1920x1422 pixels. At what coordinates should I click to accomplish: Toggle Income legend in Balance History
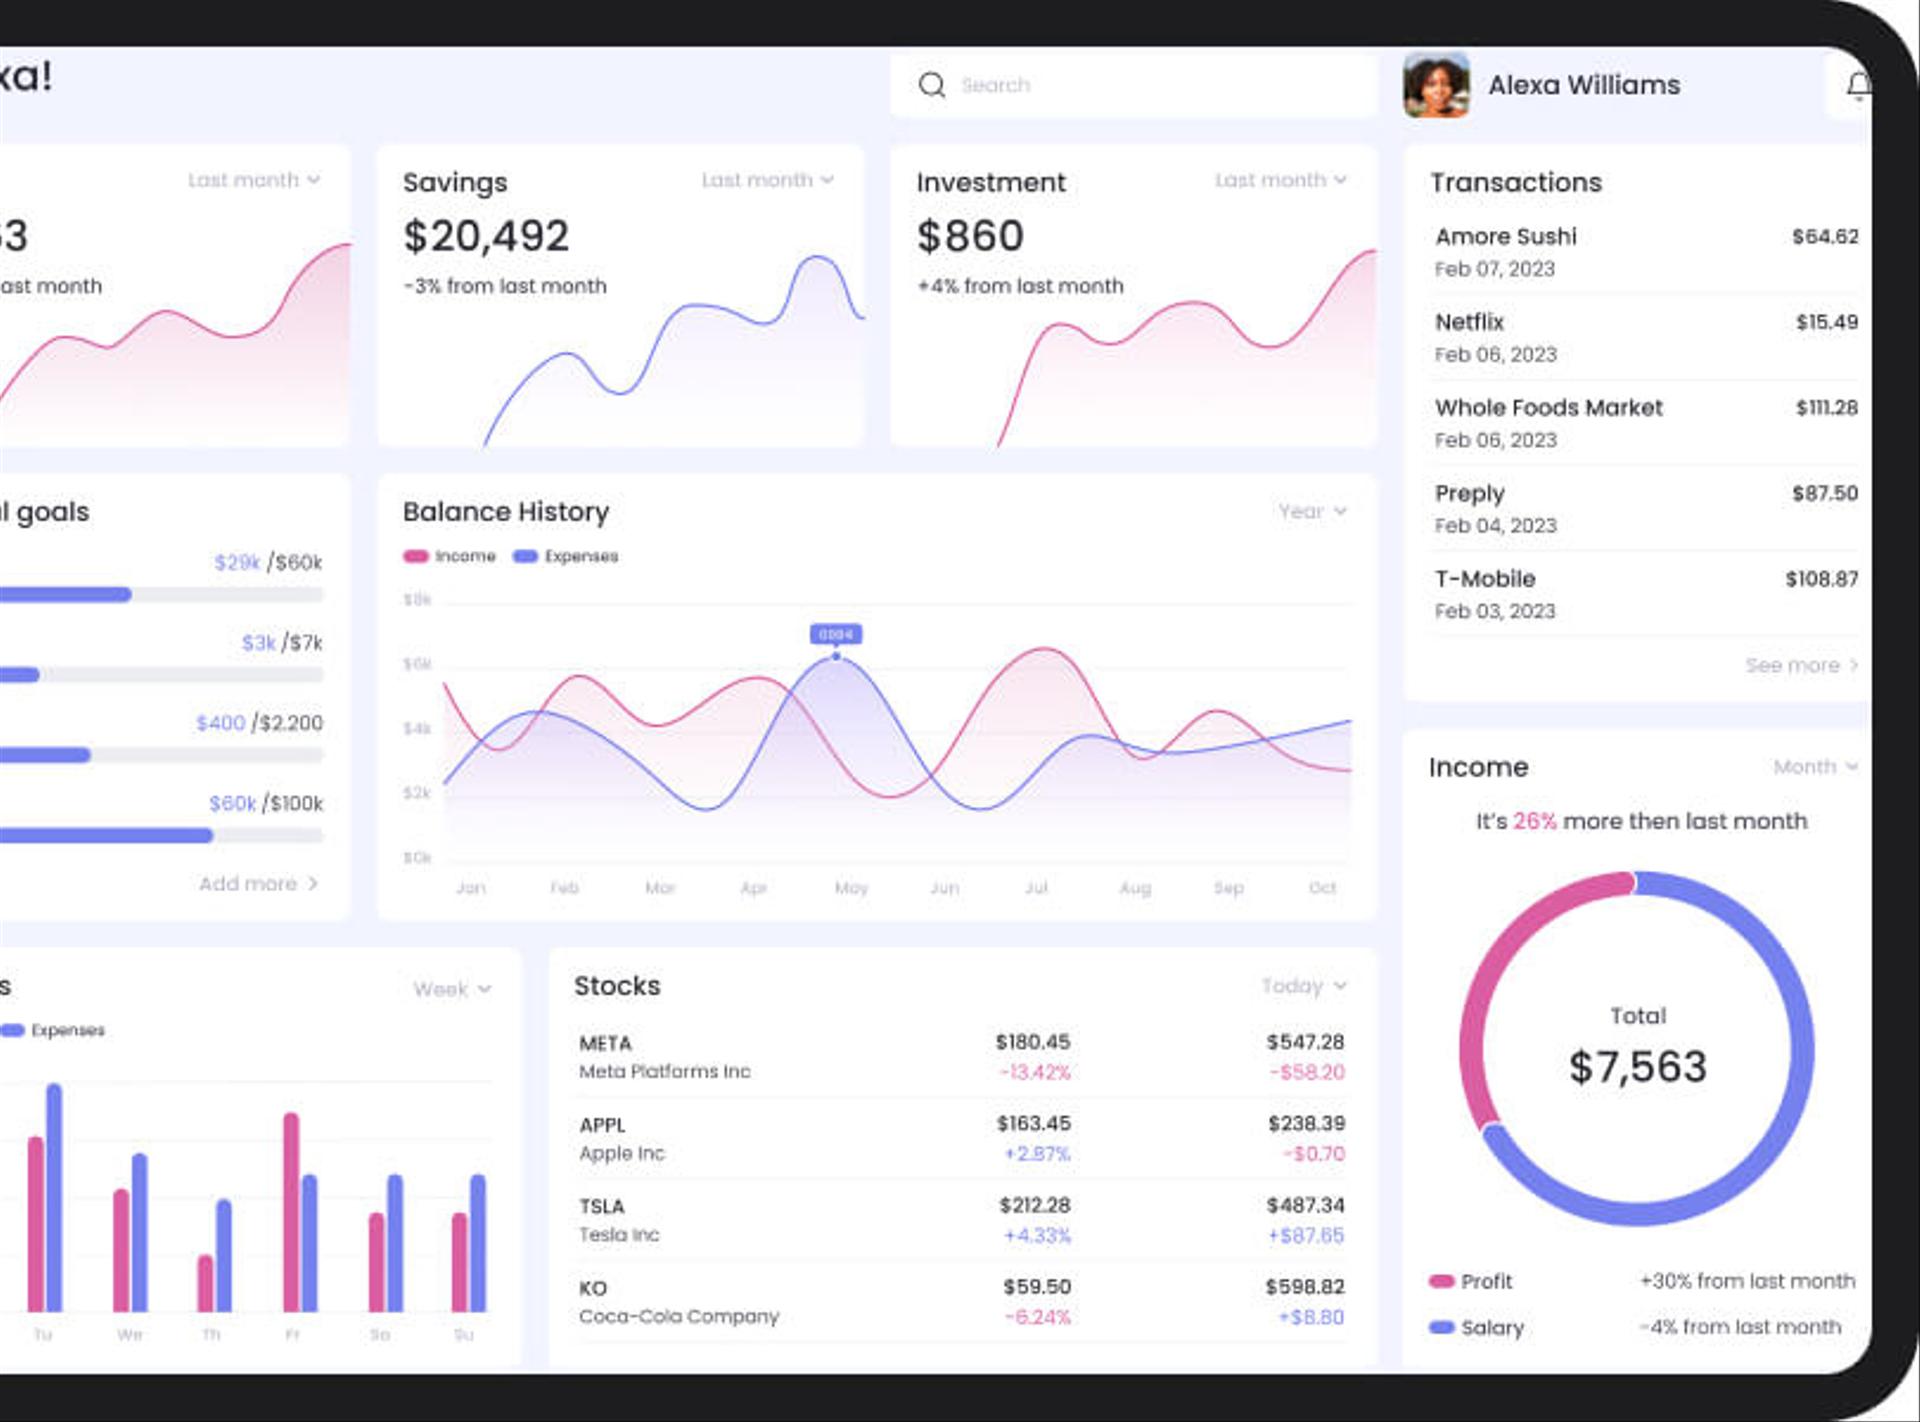(x=449, y=556)
